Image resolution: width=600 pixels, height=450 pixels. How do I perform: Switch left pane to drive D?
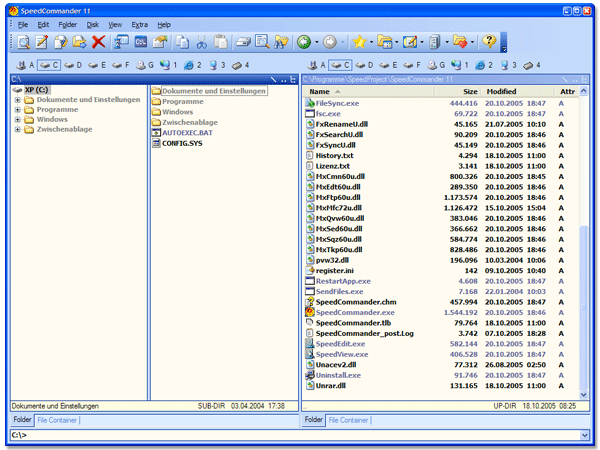click(73, 65)
